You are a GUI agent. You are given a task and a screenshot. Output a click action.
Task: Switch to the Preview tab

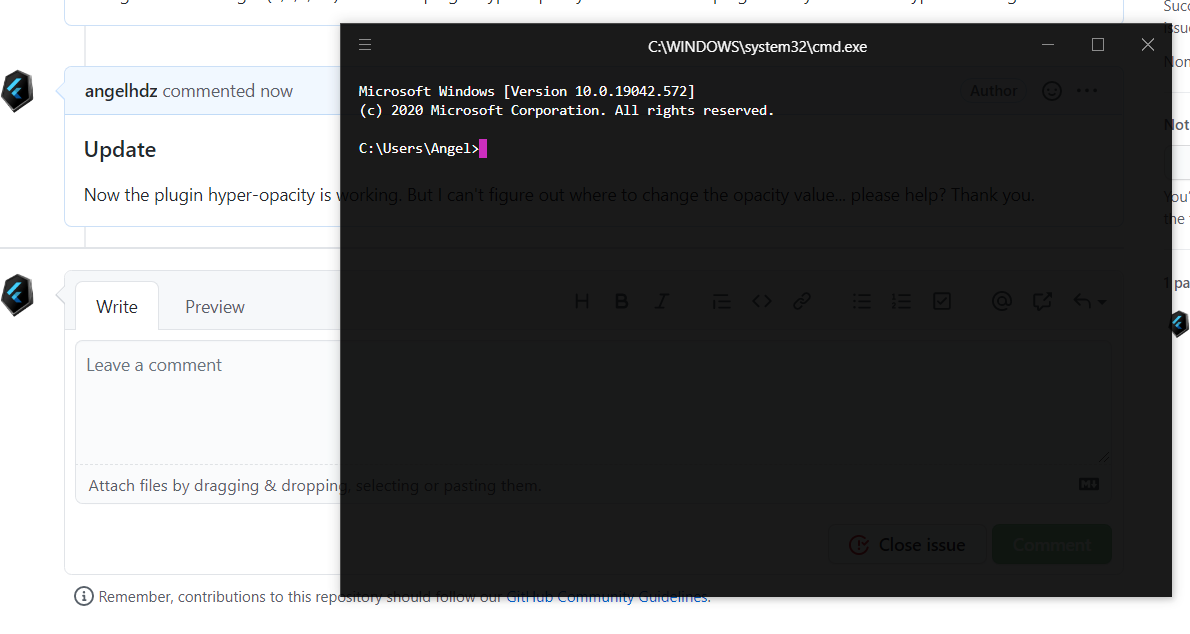pos(214,306)
